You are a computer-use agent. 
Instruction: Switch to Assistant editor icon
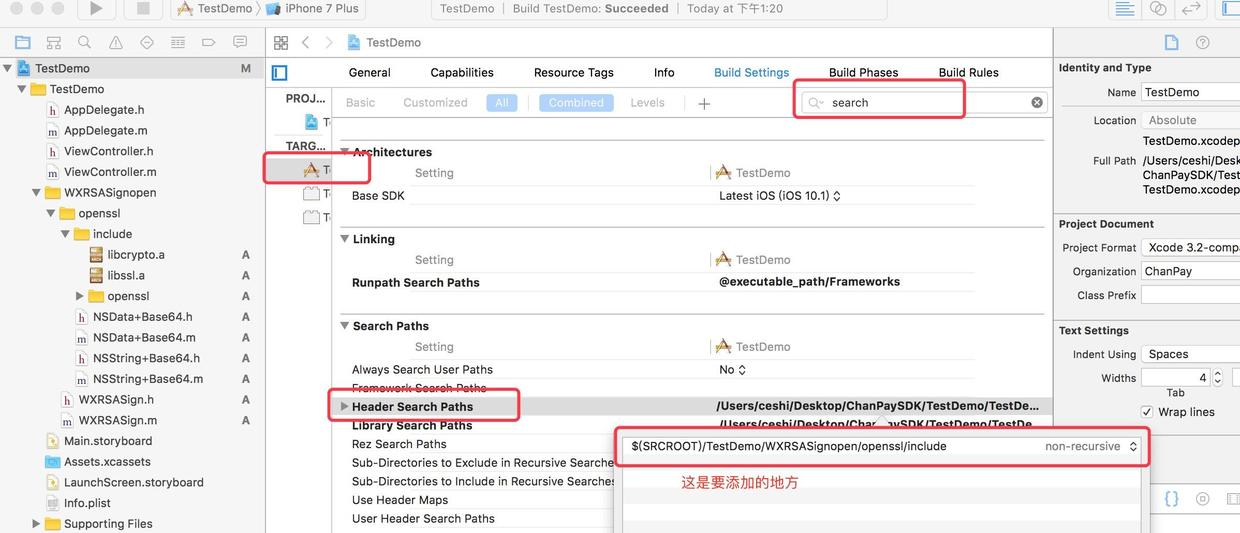[x=1158, y=8]
